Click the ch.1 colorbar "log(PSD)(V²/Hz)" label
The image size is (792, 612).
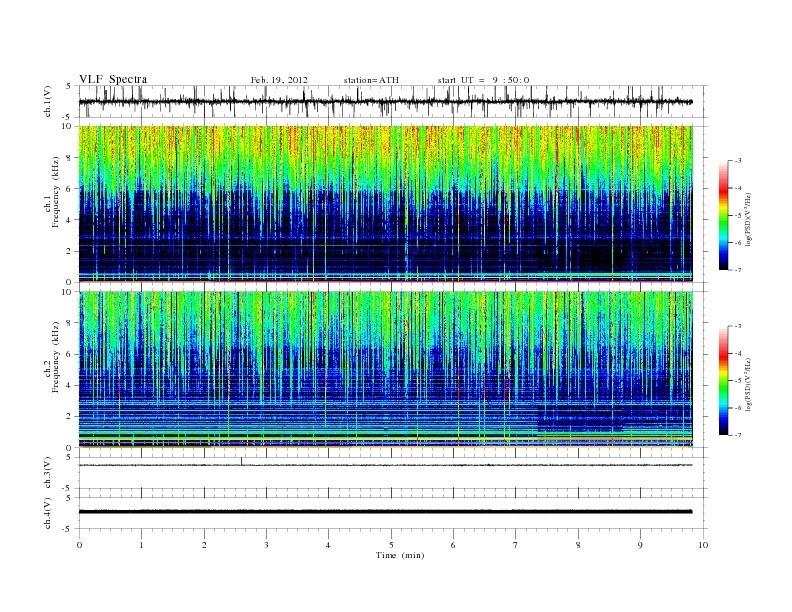coord(748,220)
